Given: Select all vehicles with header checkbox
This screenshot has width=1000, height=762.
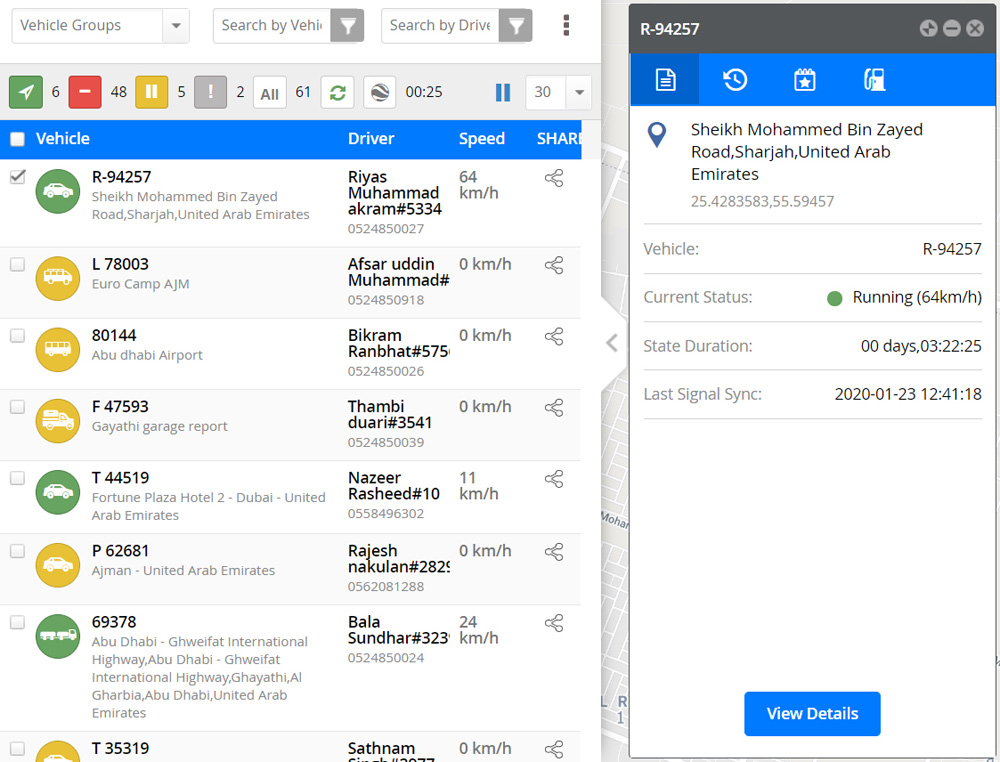Looking at the screenshot, I should pos(17,139).
